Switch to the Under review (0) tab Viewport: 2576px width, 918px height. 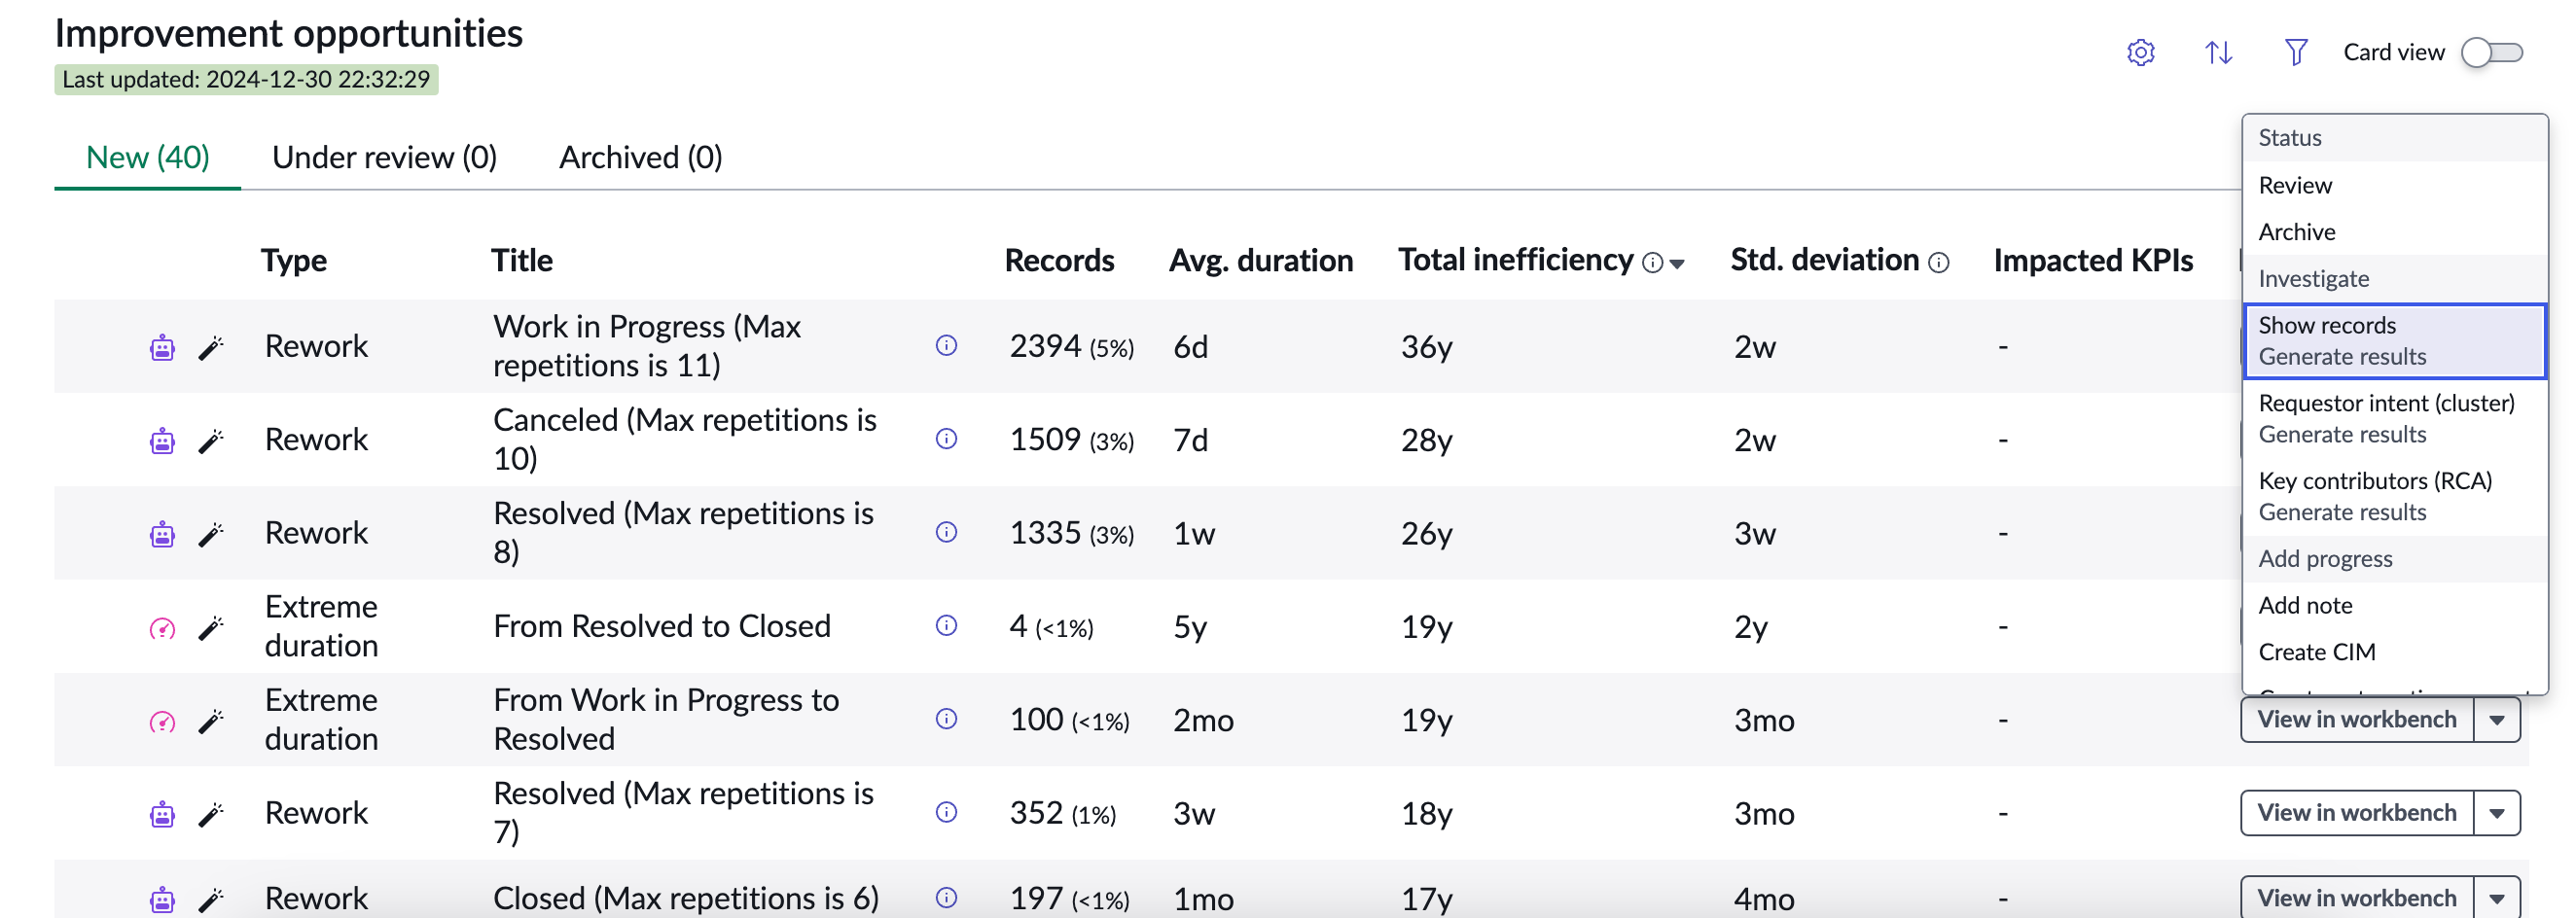pos(384,157)
